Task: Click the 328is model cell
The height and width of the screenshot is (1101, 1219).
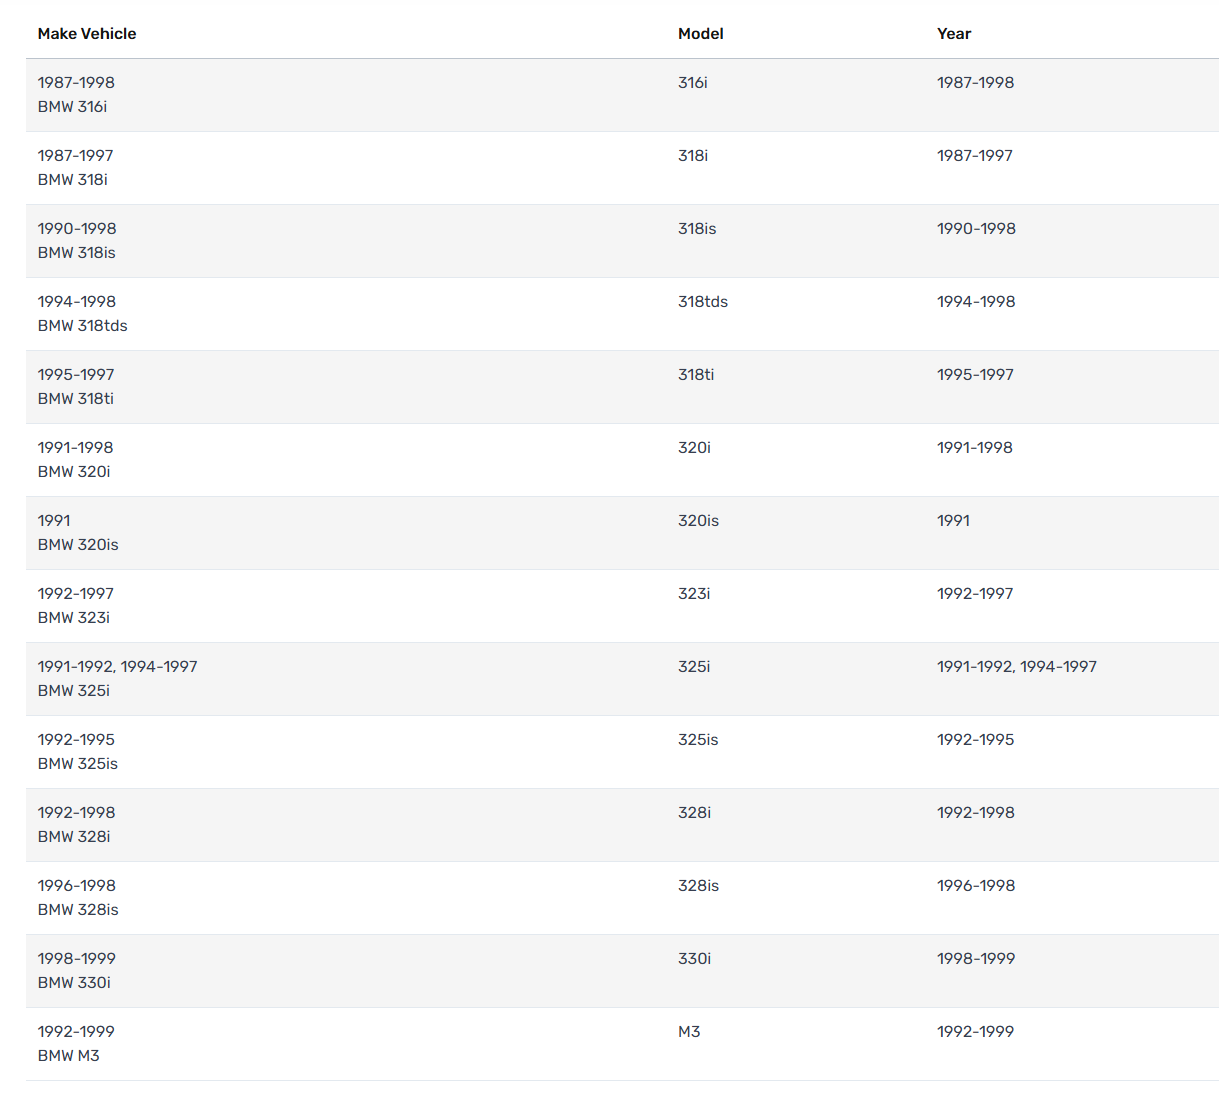Action: [698, 886]
